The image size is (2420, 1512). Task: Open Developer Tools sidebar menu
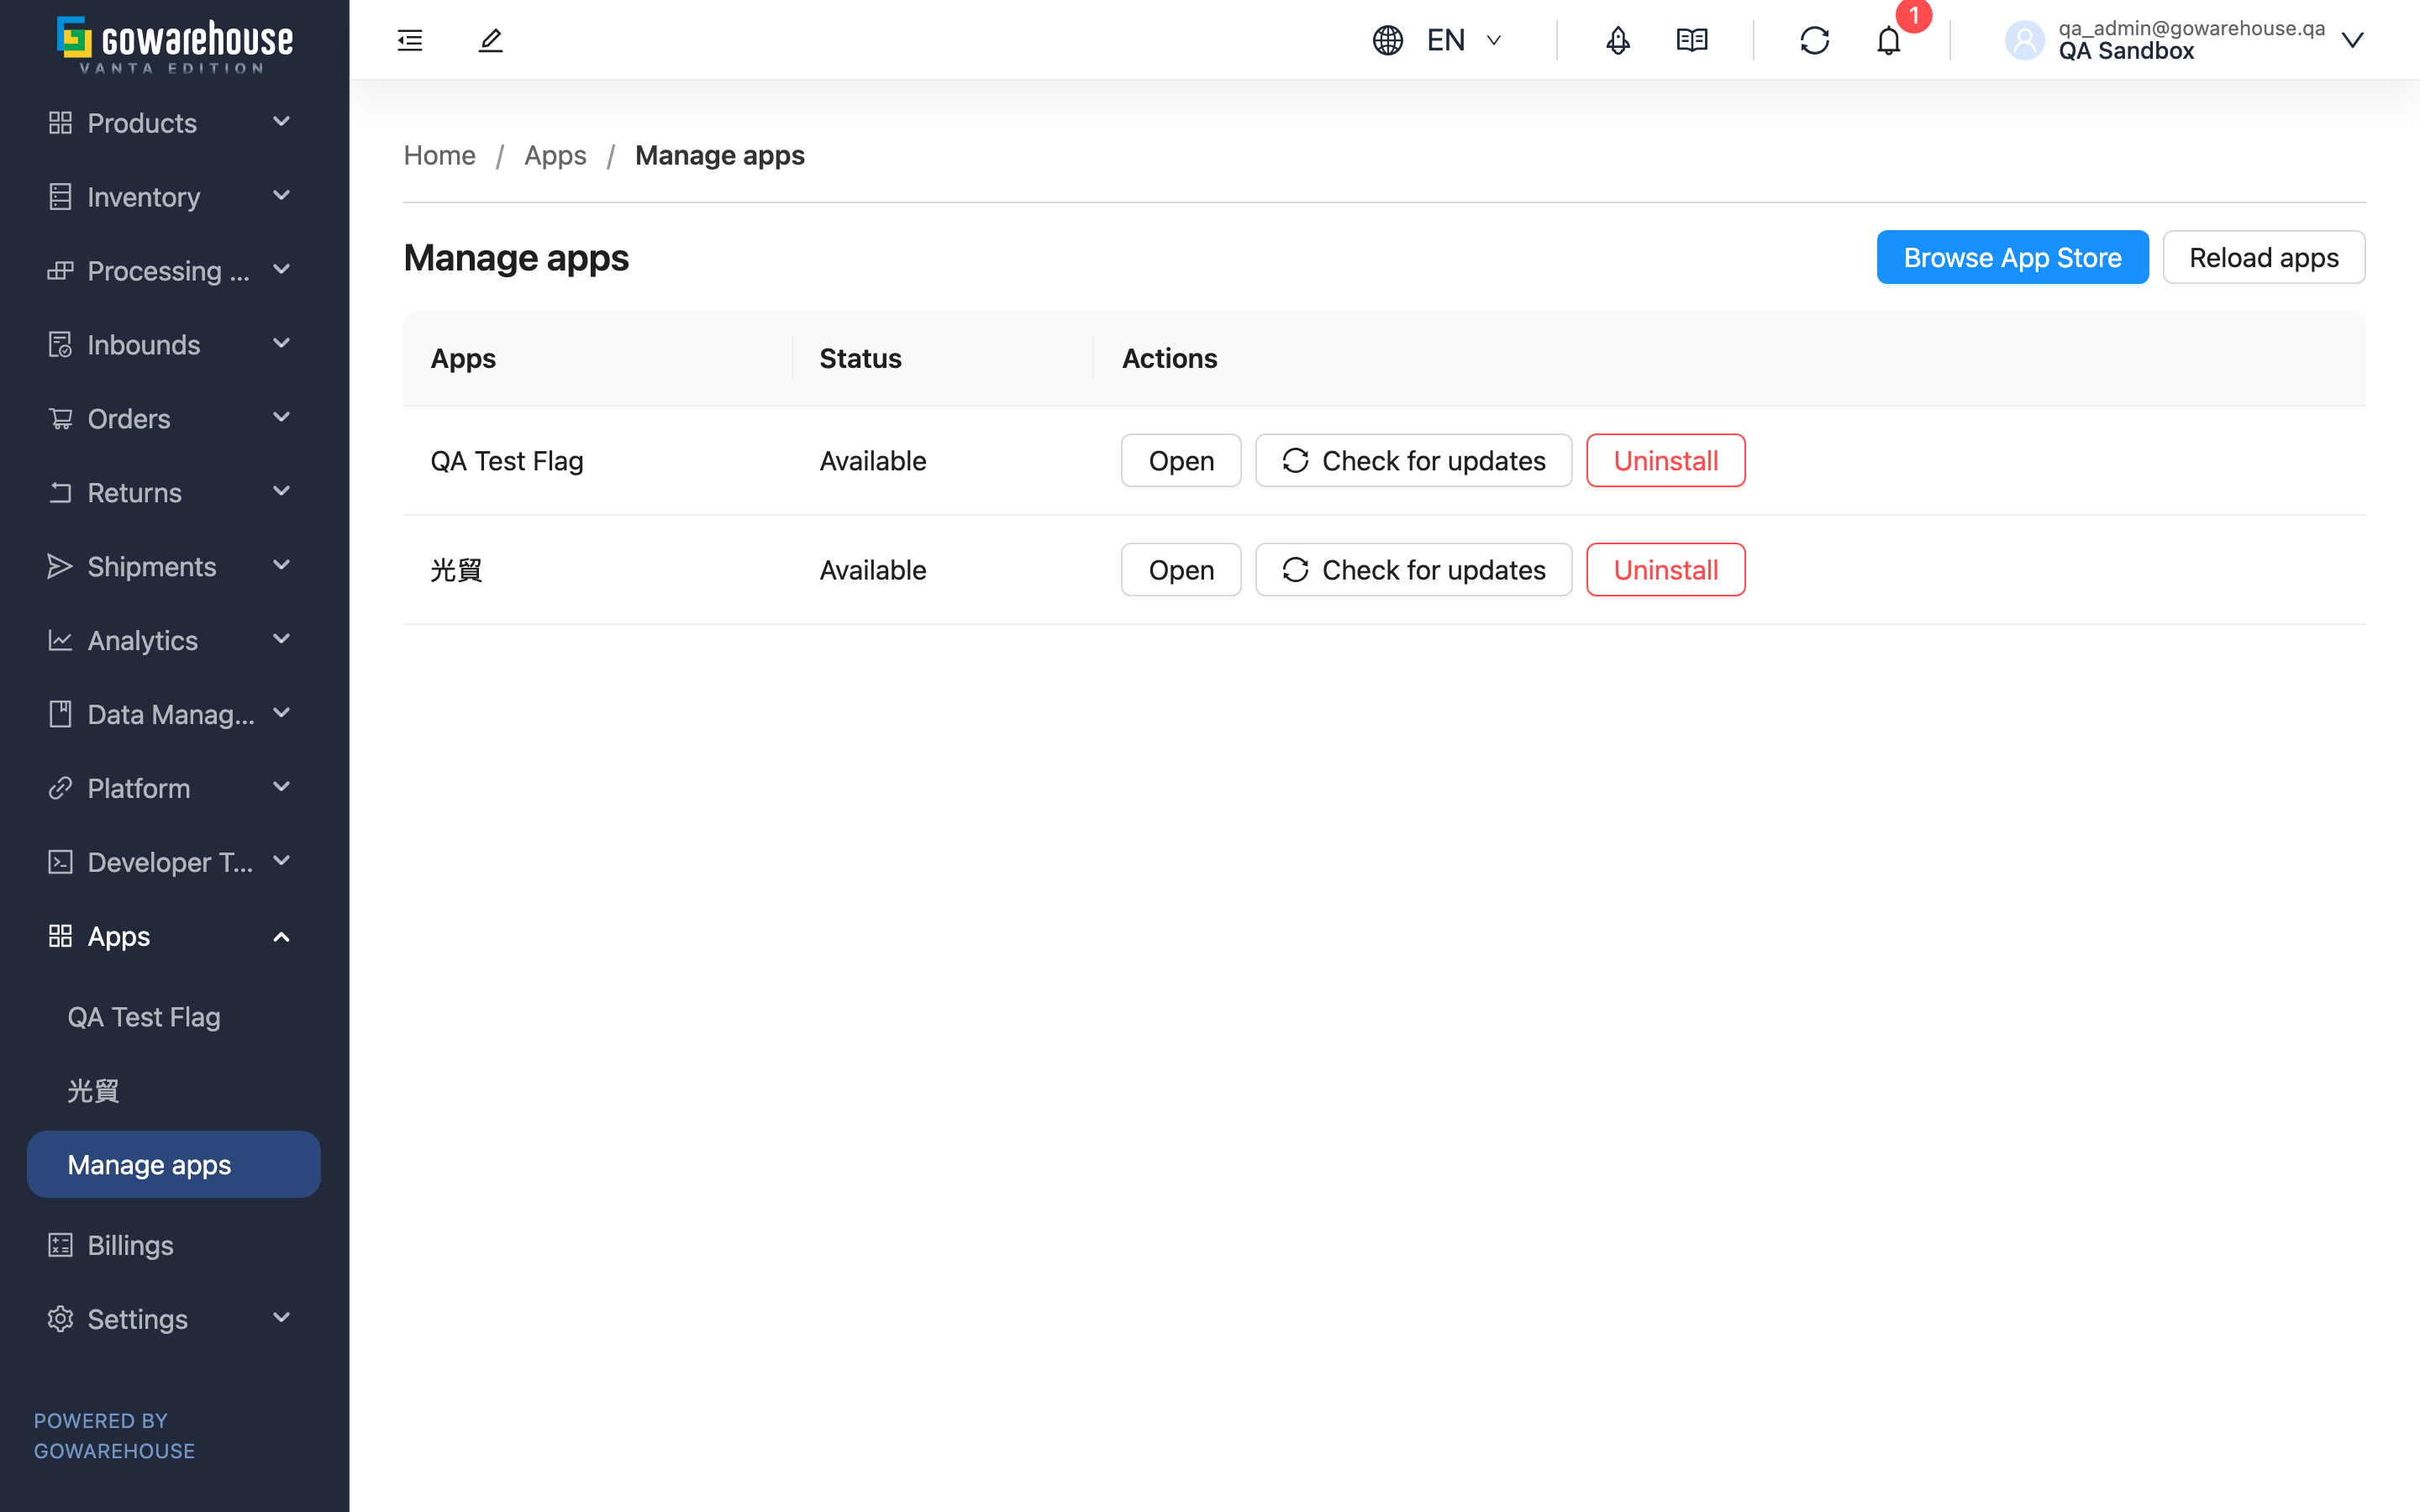(170, 862)
